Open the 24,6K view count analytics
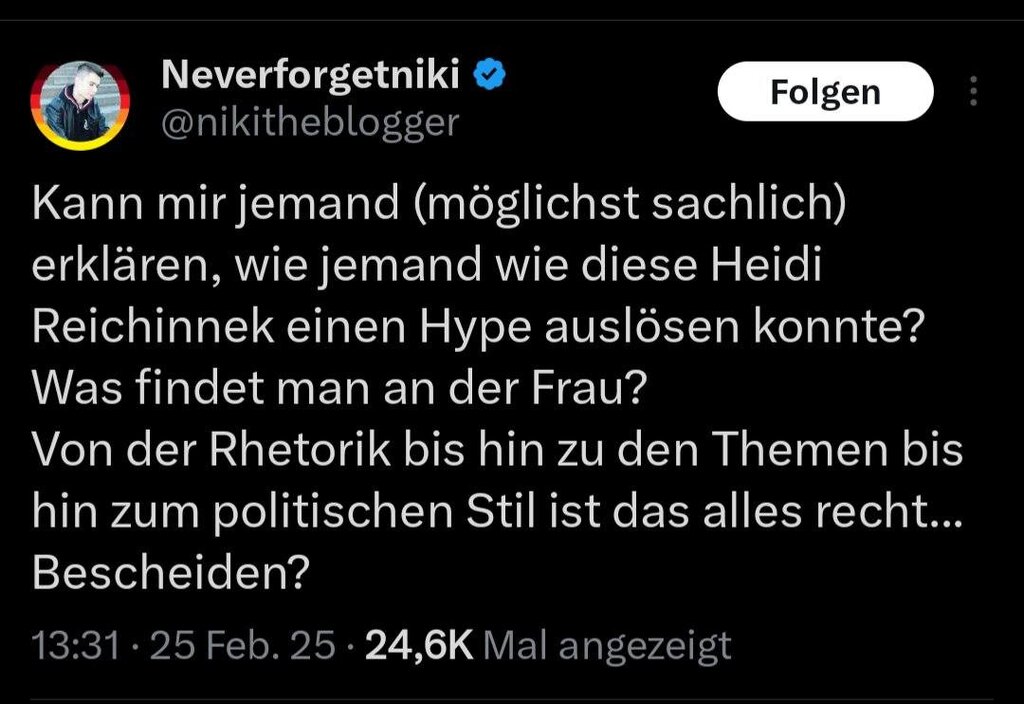1024x704 pixels. pyautogui.click(x=419, y=646)
